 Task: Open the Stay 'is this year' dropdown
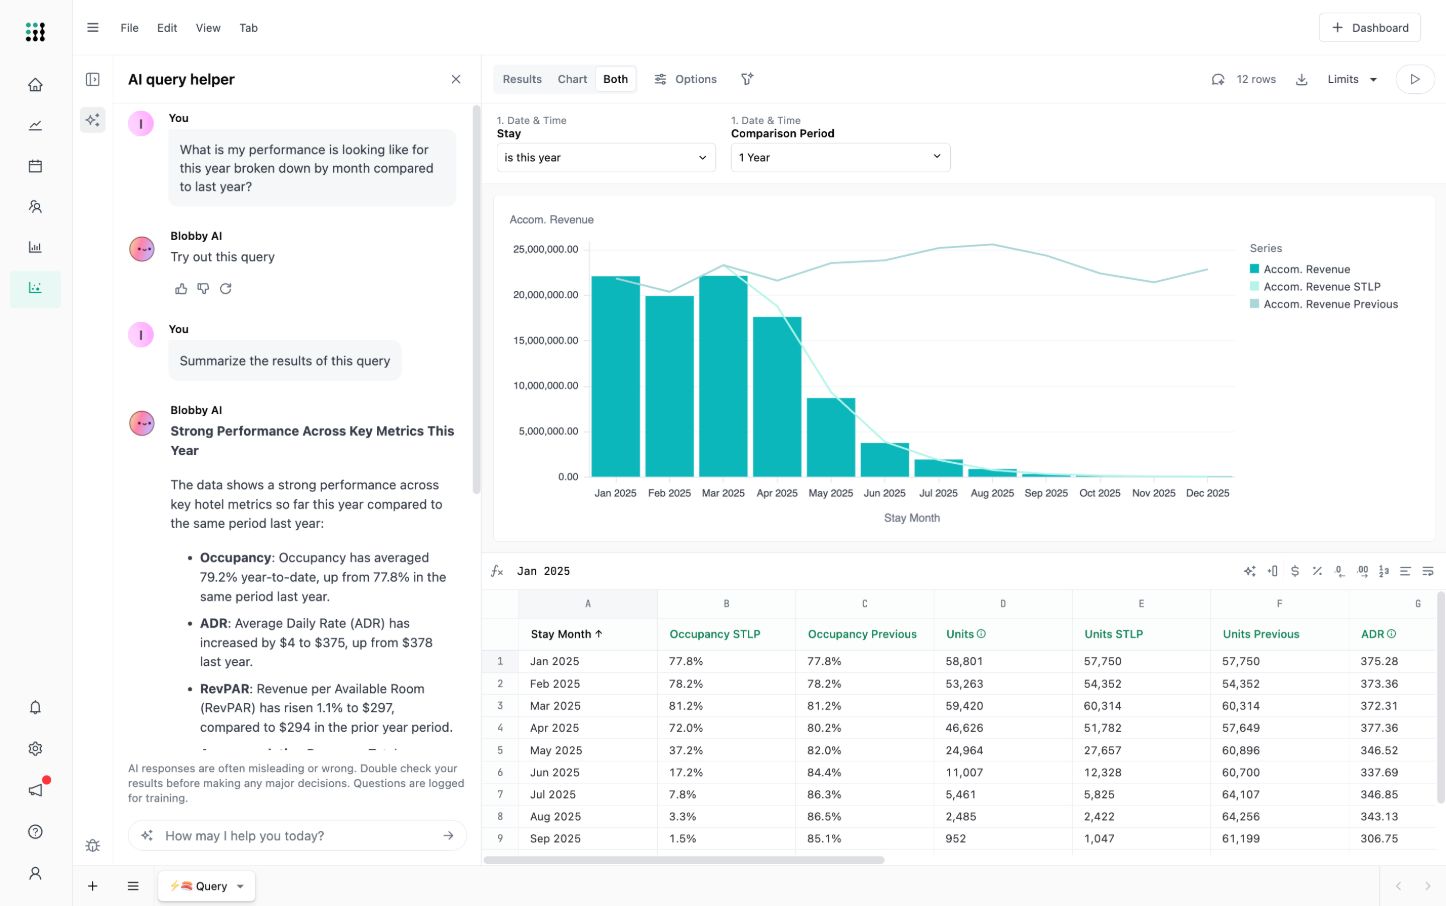606,158
